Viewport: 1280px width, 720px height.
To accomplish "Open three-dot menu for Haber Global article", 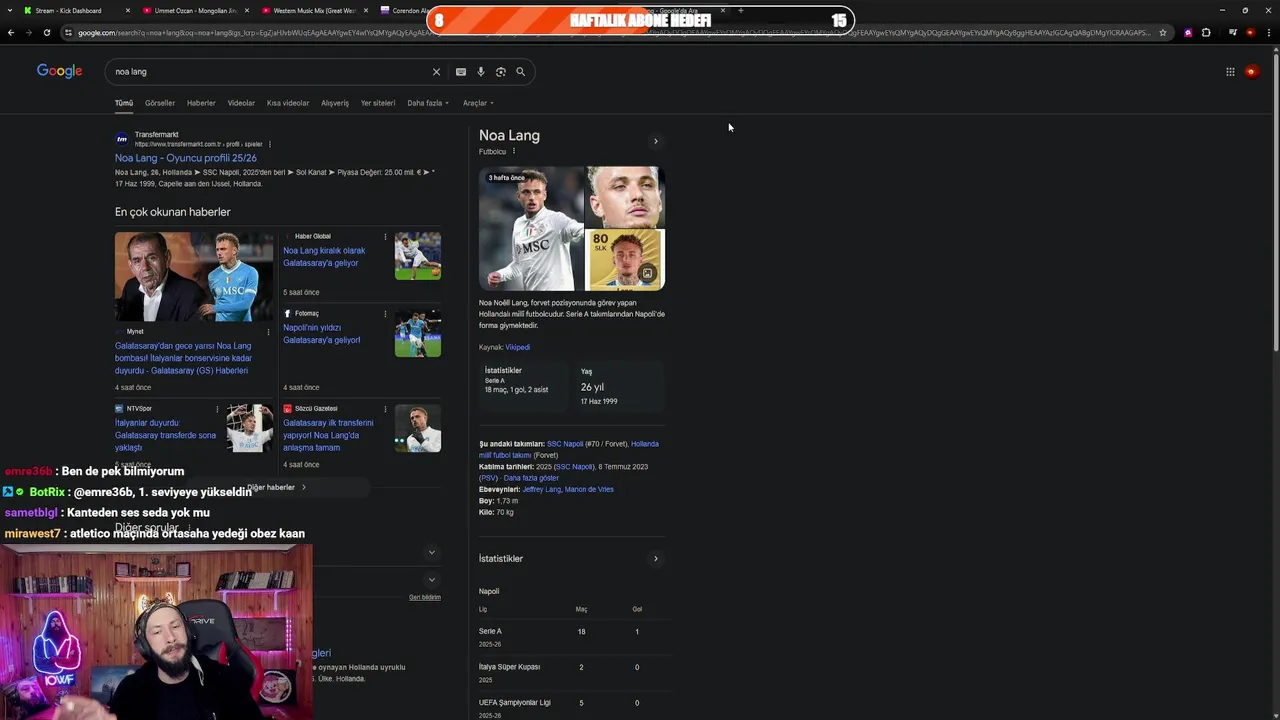I will (385, 237).
